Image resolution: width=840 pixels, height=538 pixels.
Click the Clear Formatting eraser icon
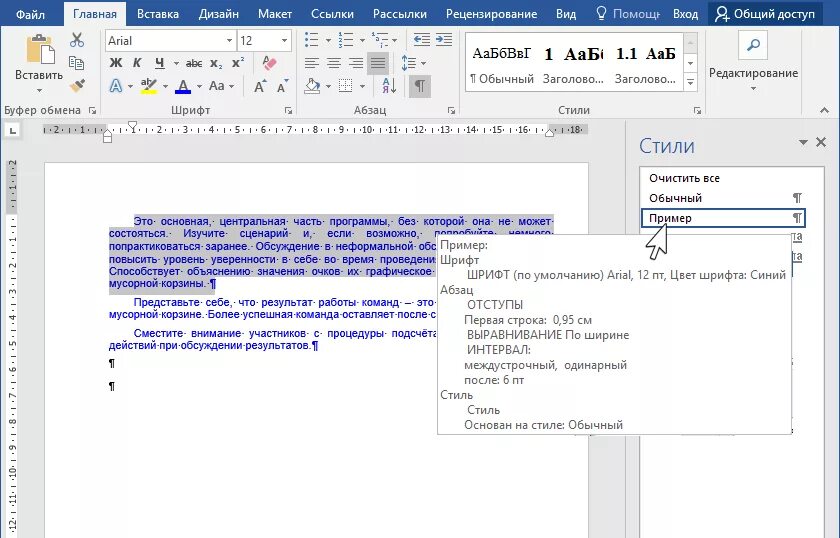269,63
